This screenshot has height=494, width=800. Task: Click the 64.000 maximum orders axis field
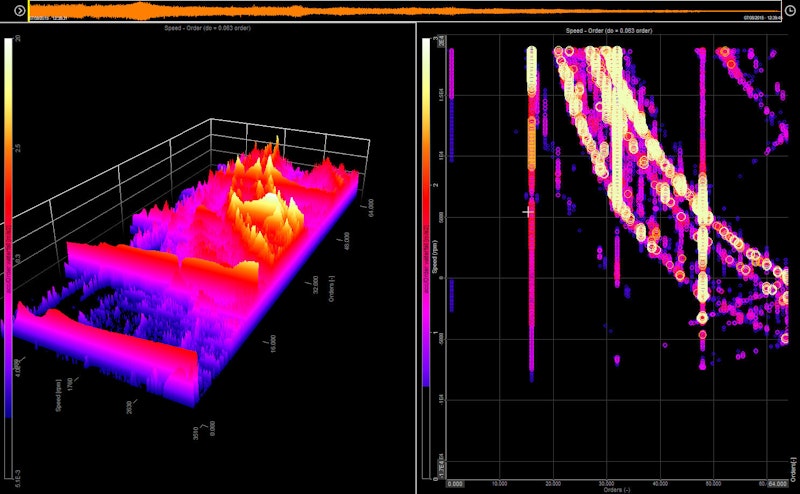point(778,483)
